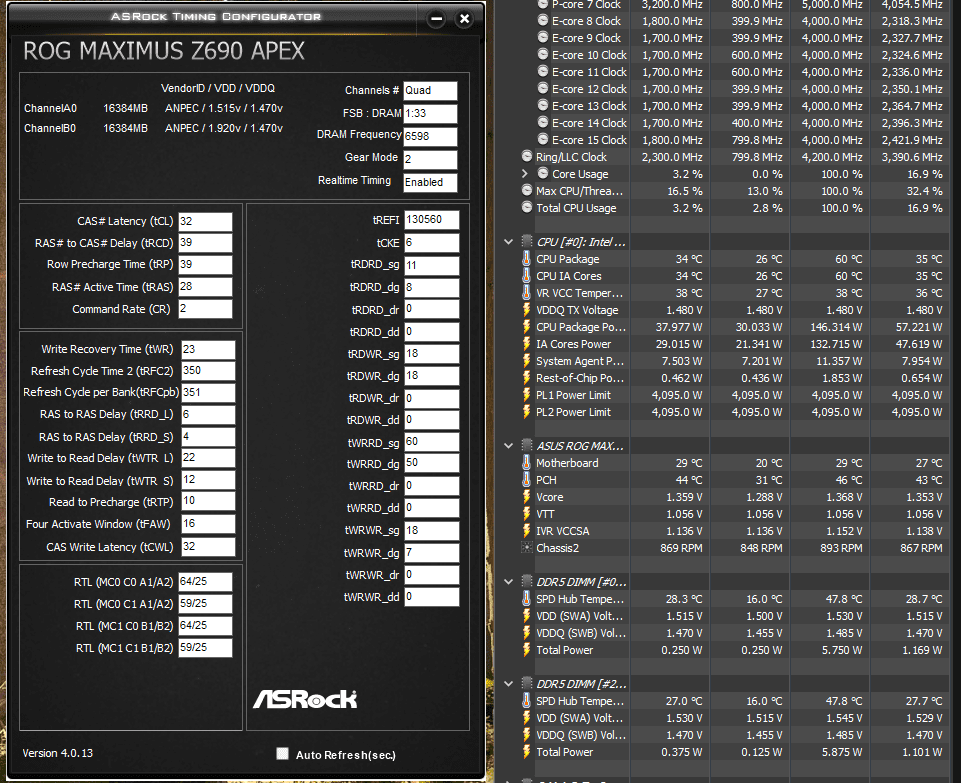961x783 pixels.
Task: Click the Chassis2 fan icon
Action: coord(526,548)
